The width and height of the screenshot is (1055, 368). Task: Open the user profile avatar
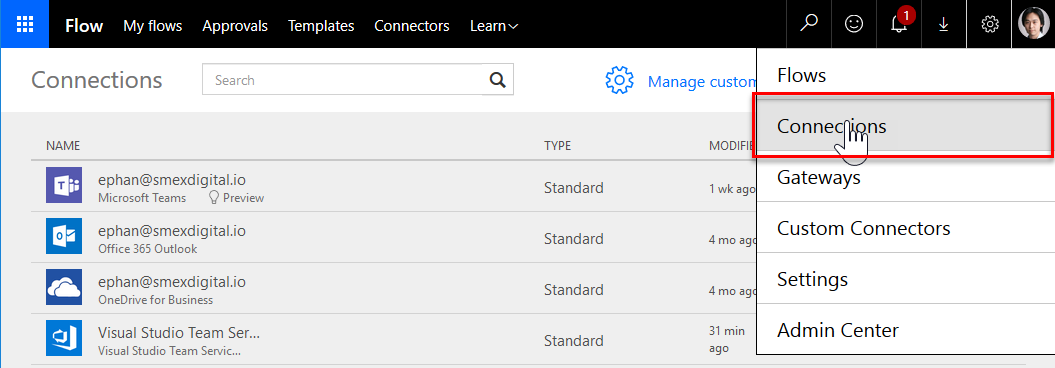(1033, 24)
